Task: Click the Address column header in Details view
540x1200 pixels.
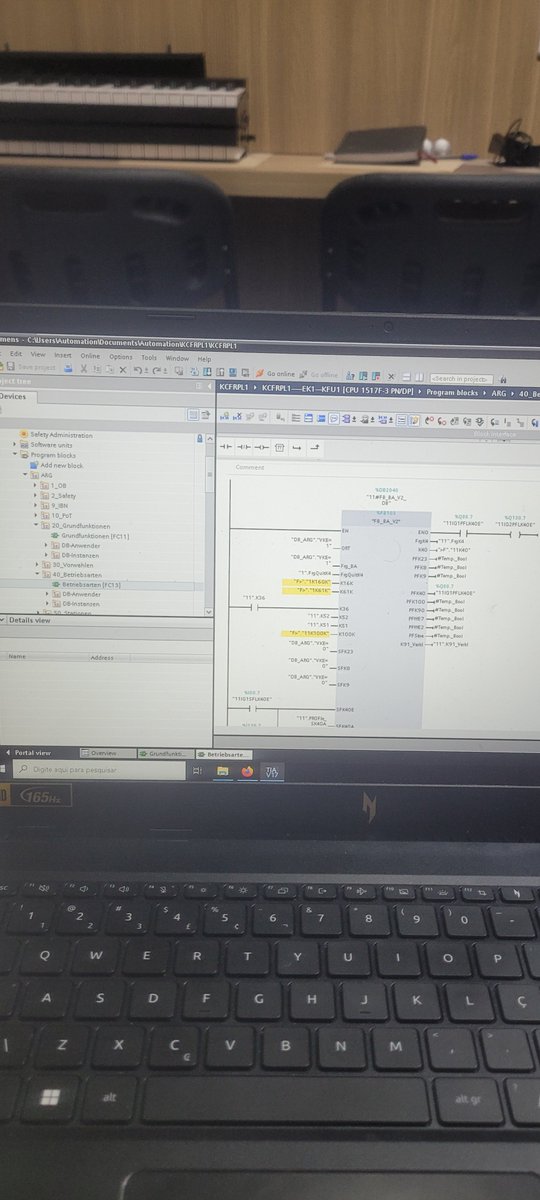Action: pyautogui.click(x=102, y=658)
